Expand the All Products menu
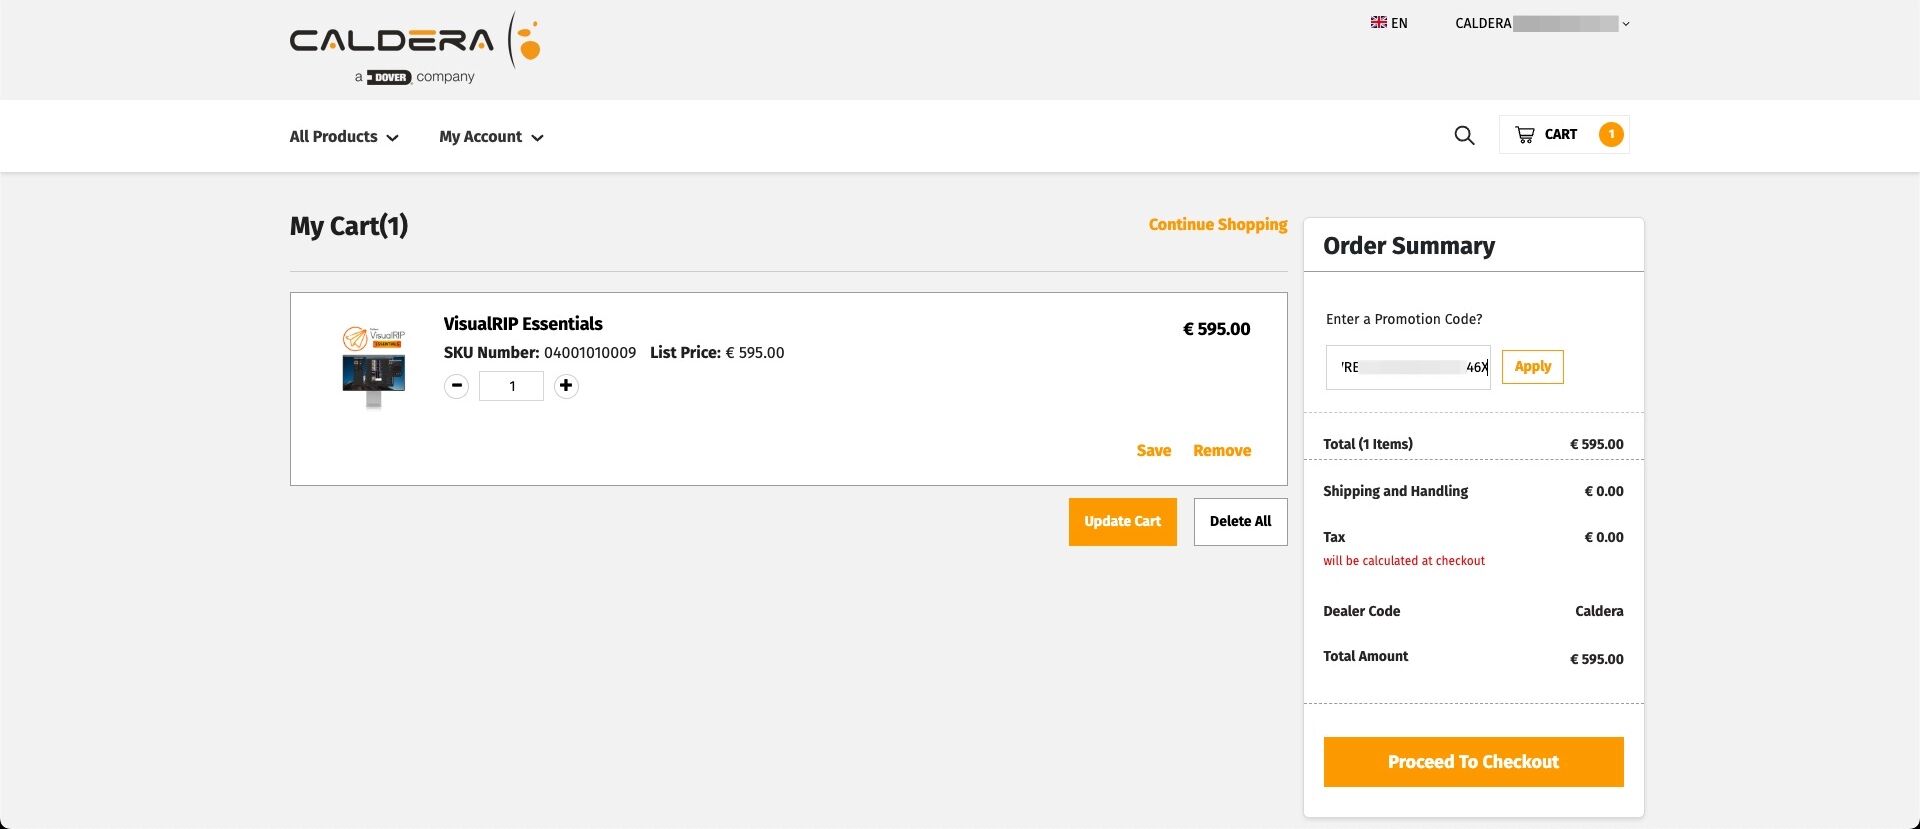 [344, 137]
